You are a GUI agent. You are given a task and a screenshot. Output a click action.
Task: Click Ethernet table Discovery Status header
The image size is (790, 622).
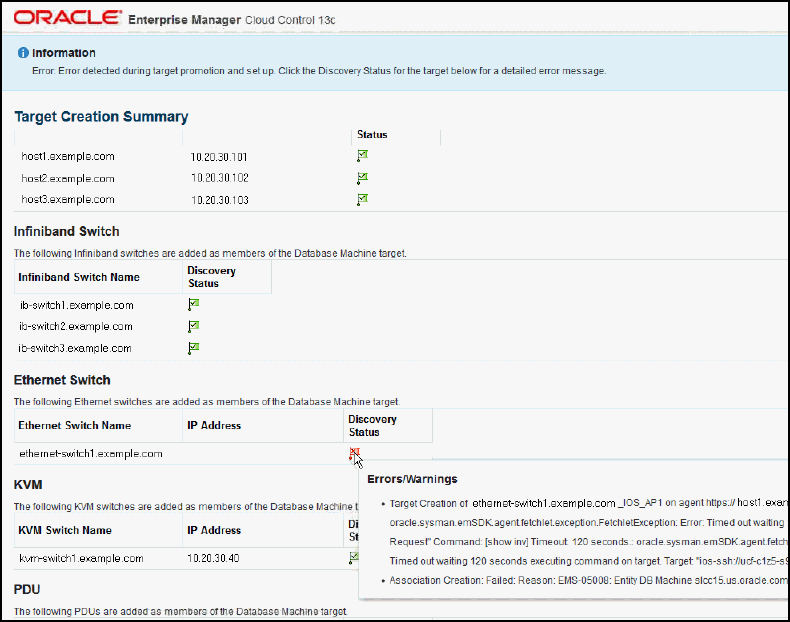pos(372,426)
